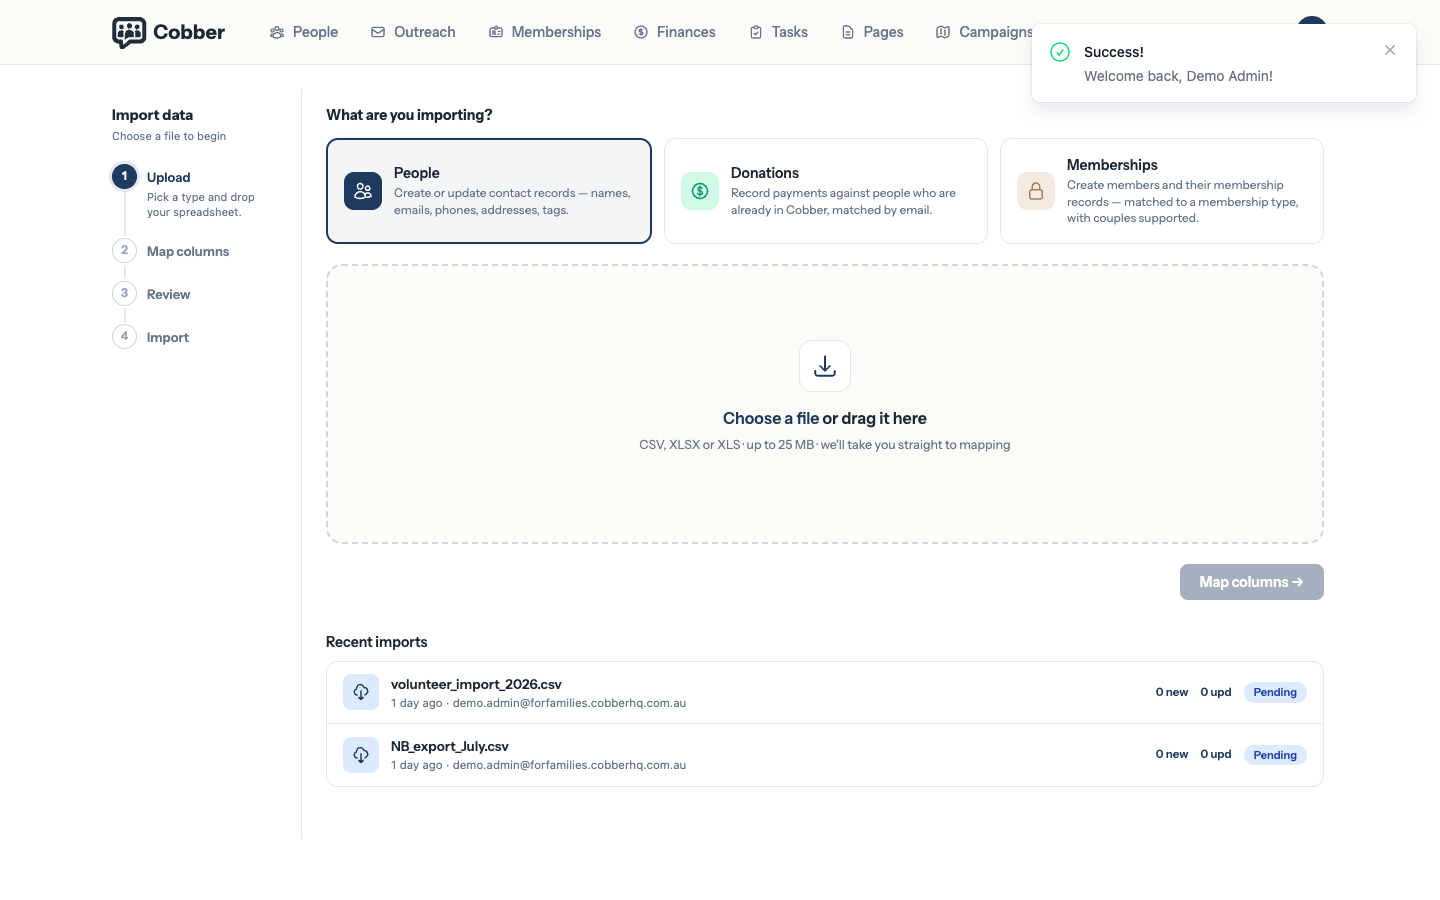The height and width of the screenshot is (900, 1440).
Task: Click the file format hint 'CSV, XLSX or XLS'
Action: click(x=690, y=445)
